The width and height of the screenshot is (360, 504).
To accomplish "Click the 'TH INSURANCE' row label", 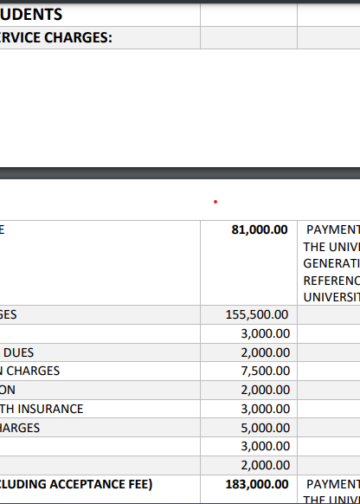I will pyautogui.click(x=41, y=409).
